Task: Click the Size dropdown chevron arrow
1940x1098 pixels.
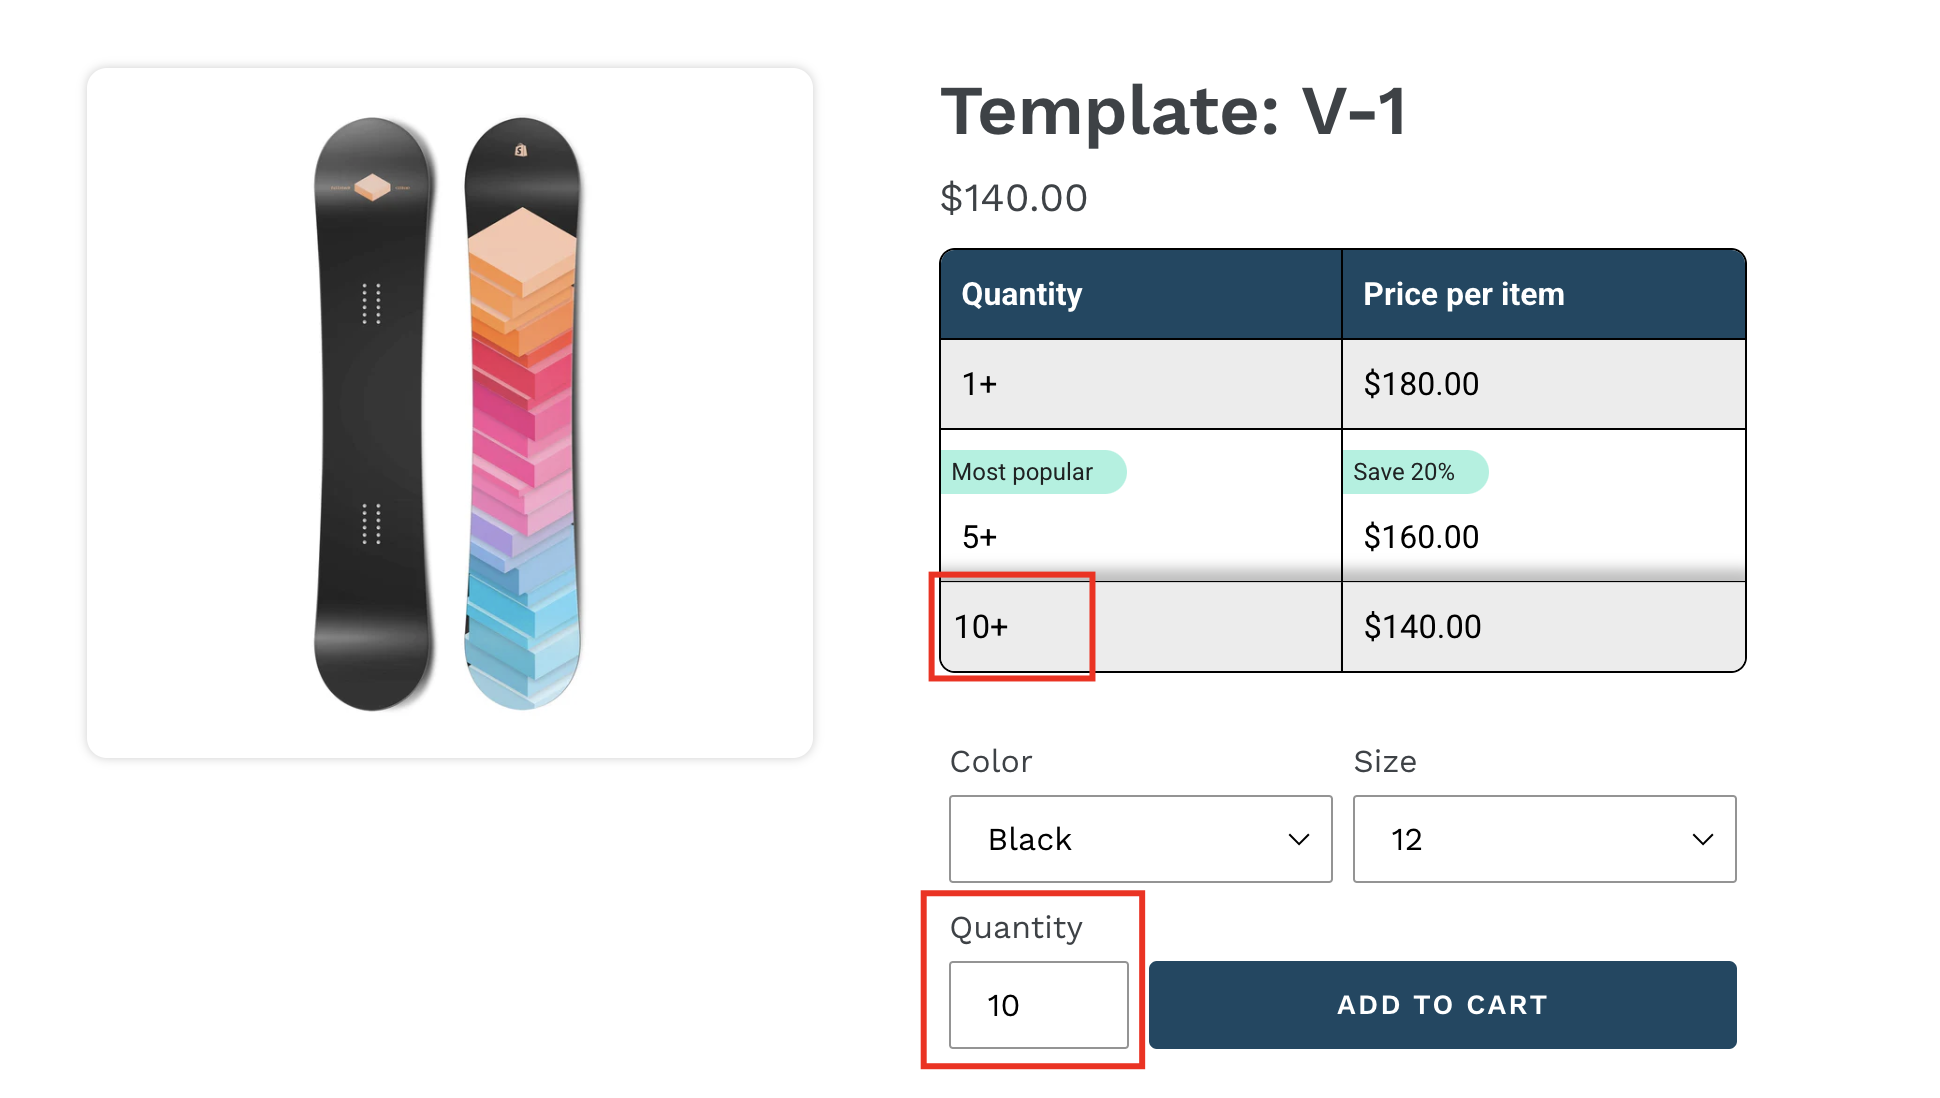Action: click(x=1702, y=840)
